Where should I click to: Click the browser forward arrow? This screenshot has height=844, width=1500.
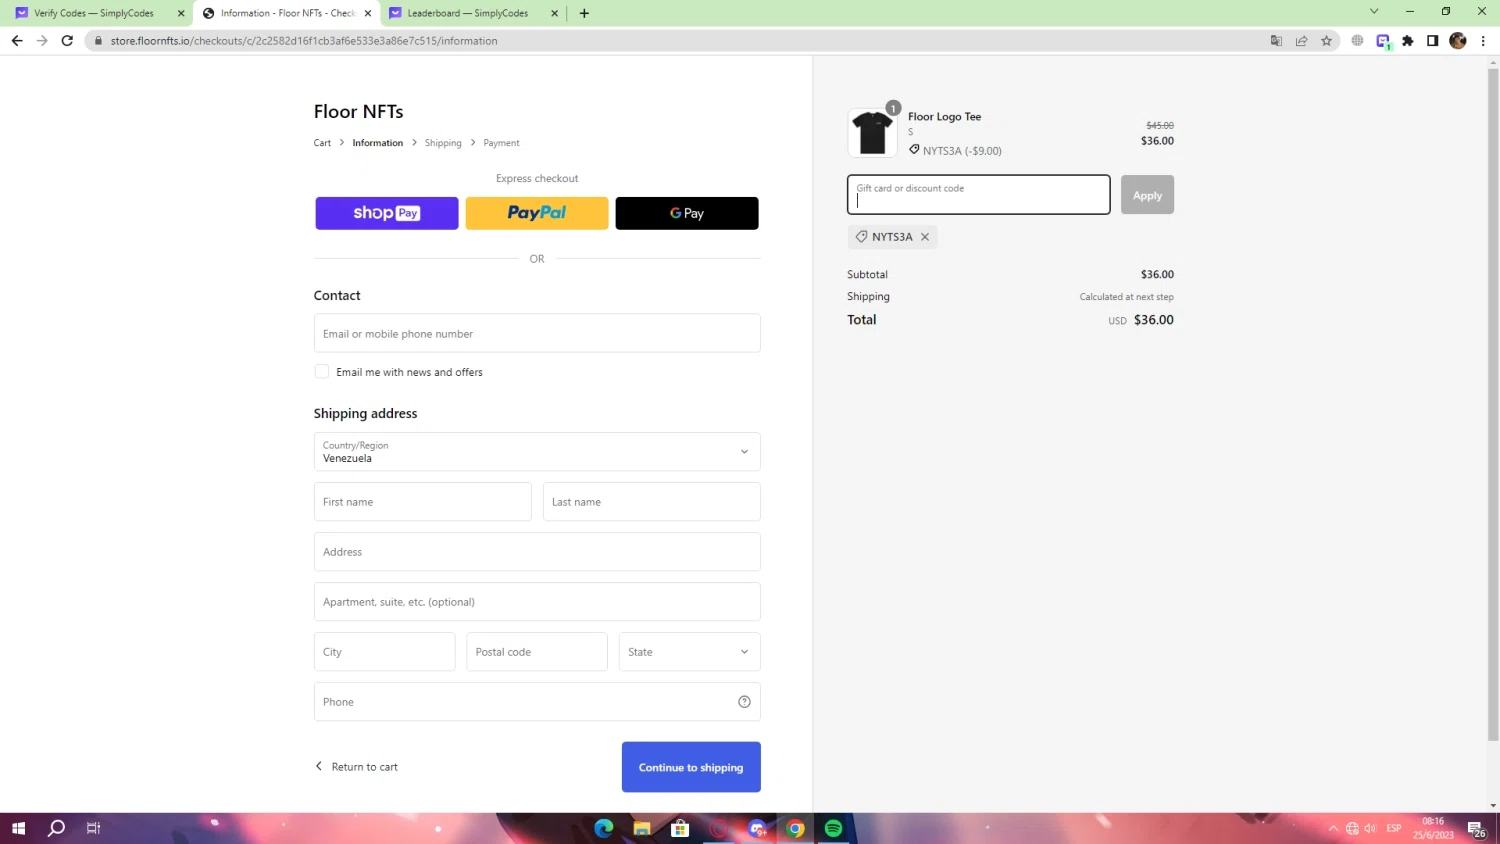click(x=42, y=41)
